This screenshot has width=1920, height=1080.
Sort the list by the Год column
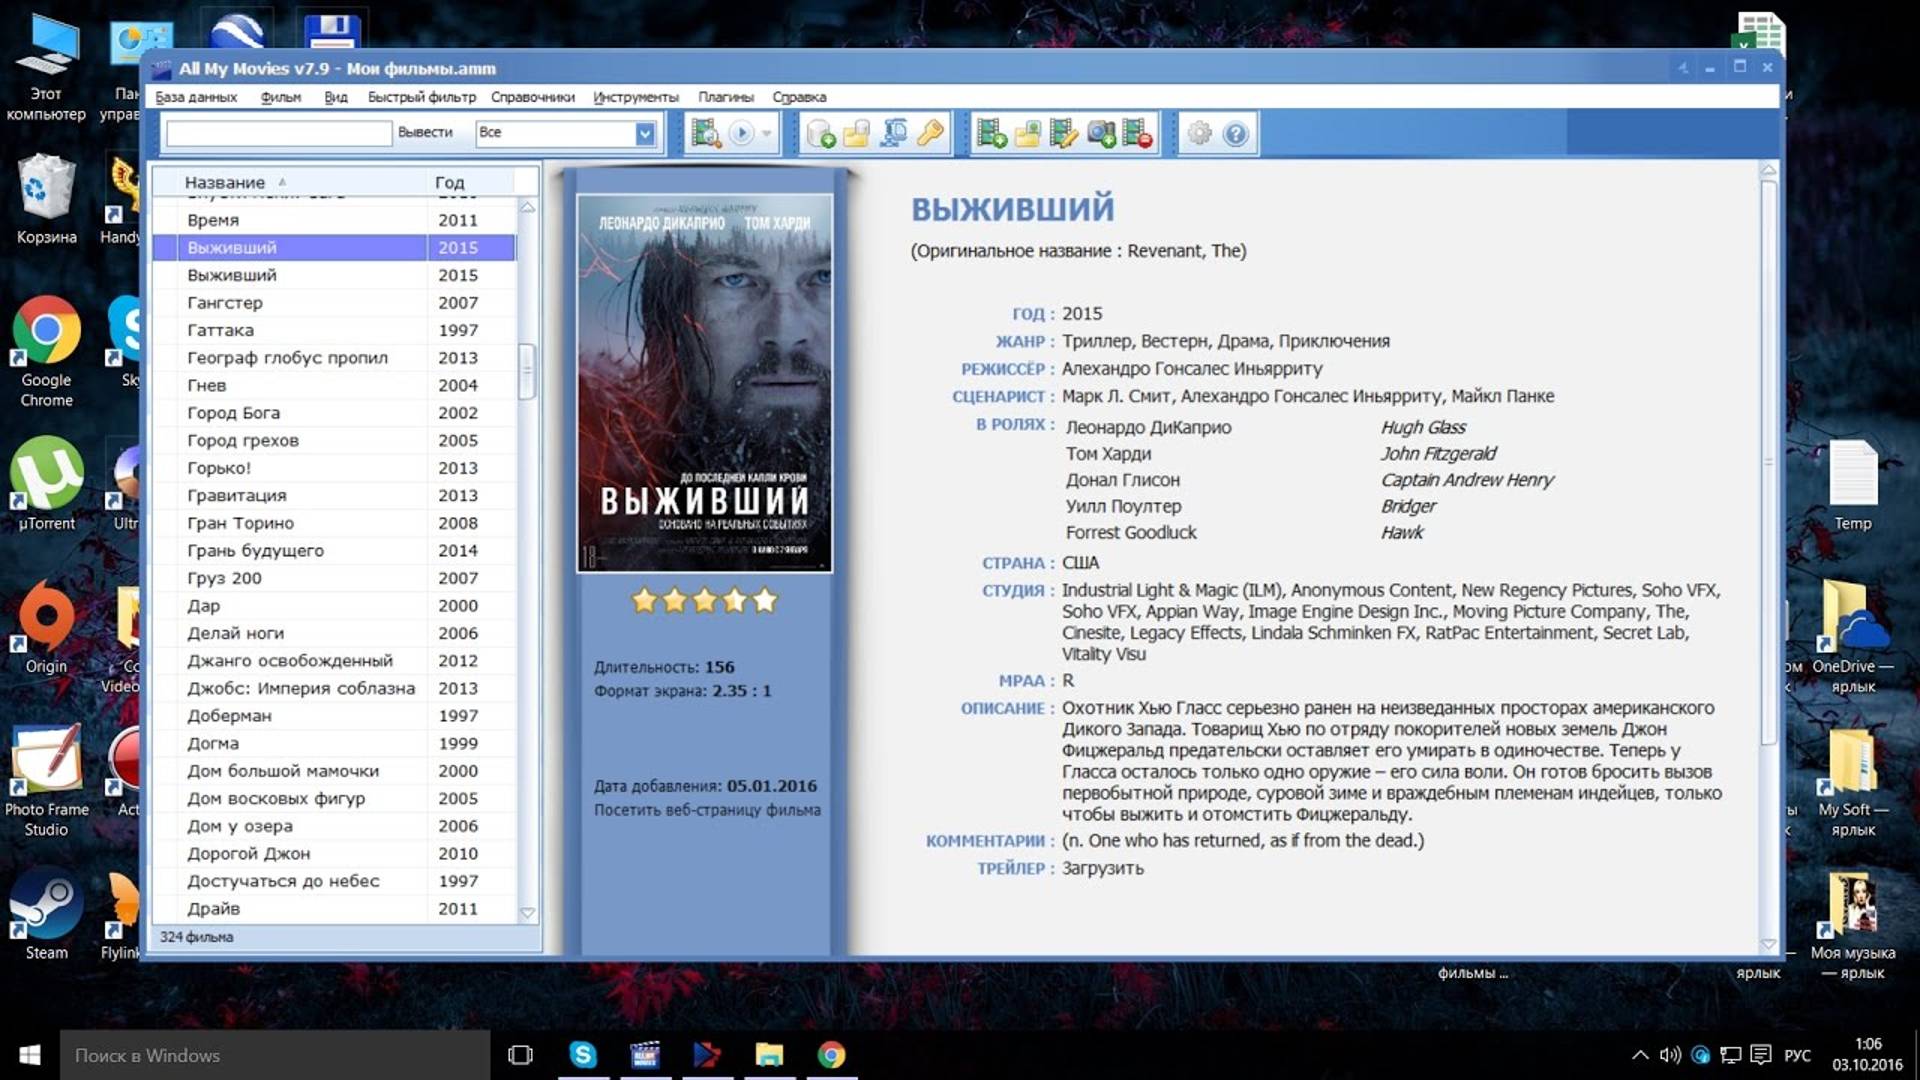pos(449,182)
